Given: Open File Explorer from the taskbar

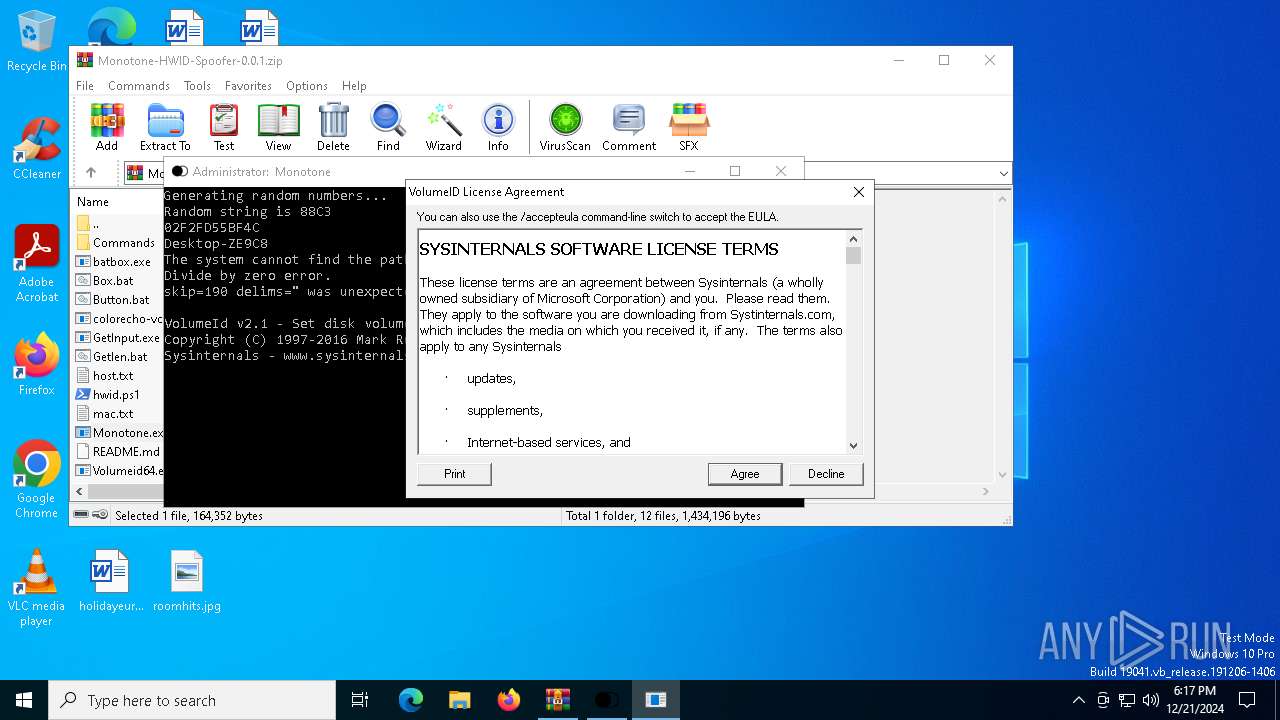Looking at the screenshot, I should pyautogui.click(x=459, y=700).
